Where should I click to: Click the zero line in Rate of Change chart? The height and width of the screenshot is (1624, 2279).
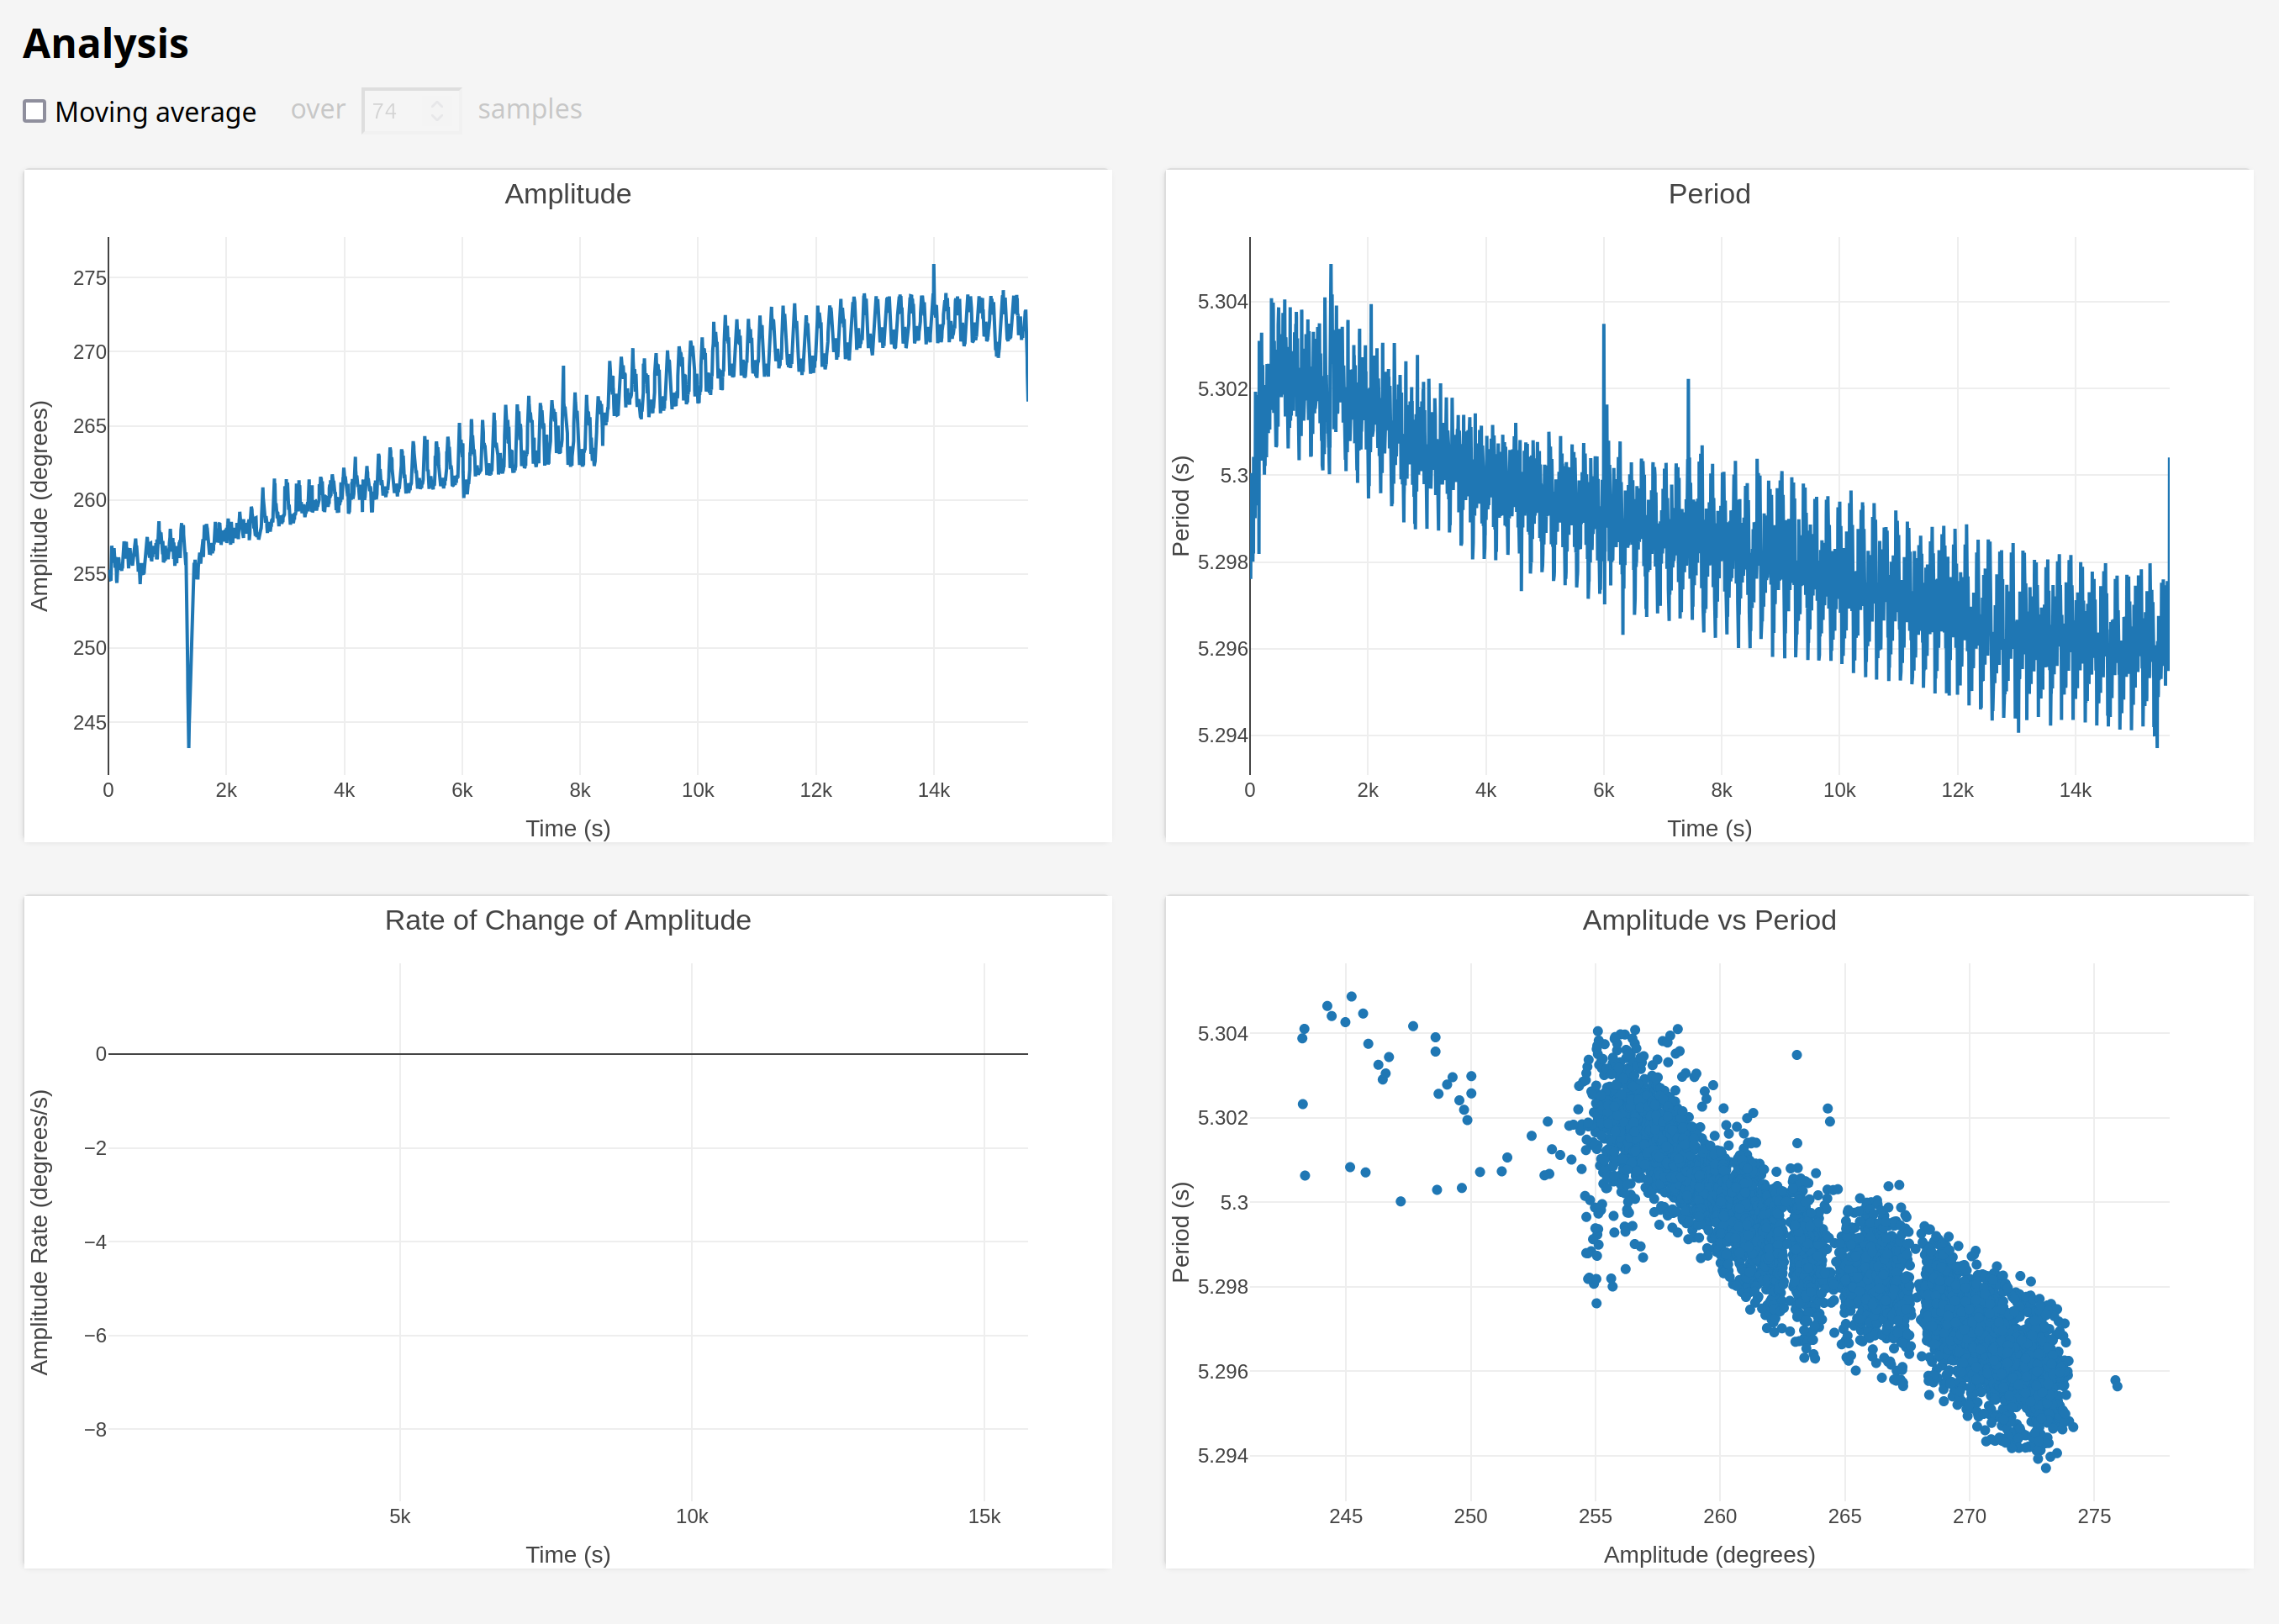point(567,1054)
